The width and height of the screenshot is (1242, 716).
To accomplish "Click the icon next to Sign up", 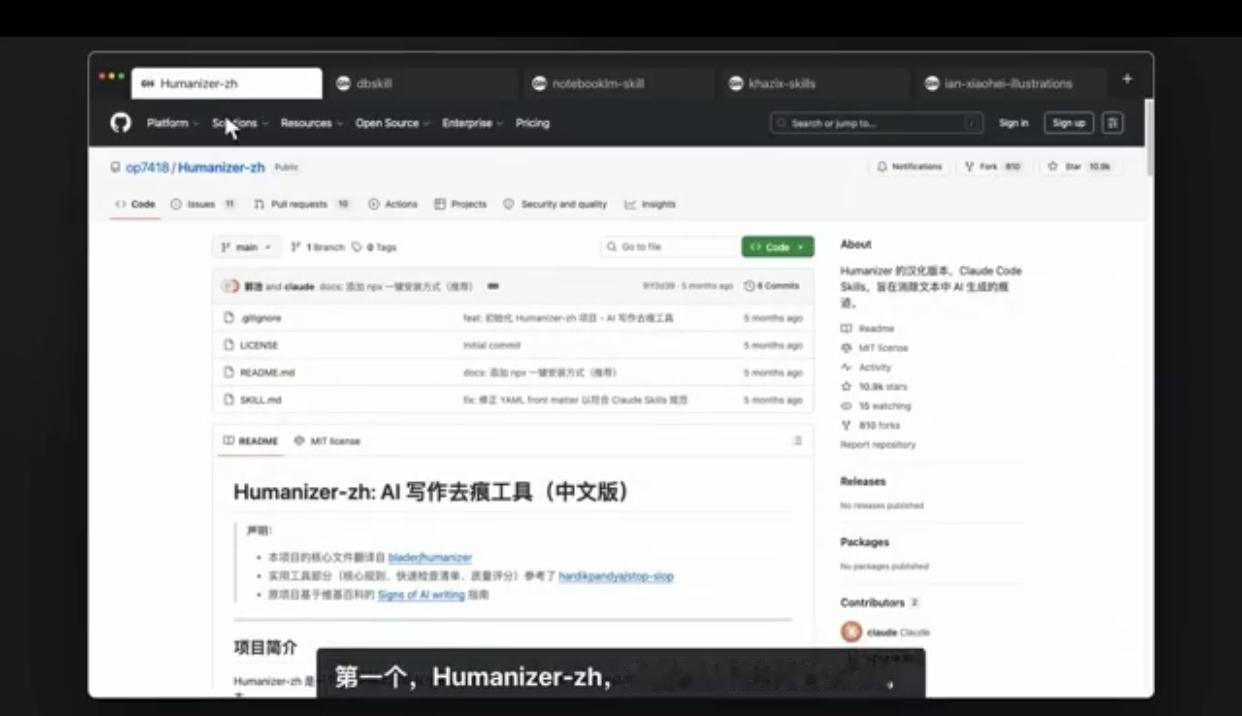I will tap(1113, 123).
